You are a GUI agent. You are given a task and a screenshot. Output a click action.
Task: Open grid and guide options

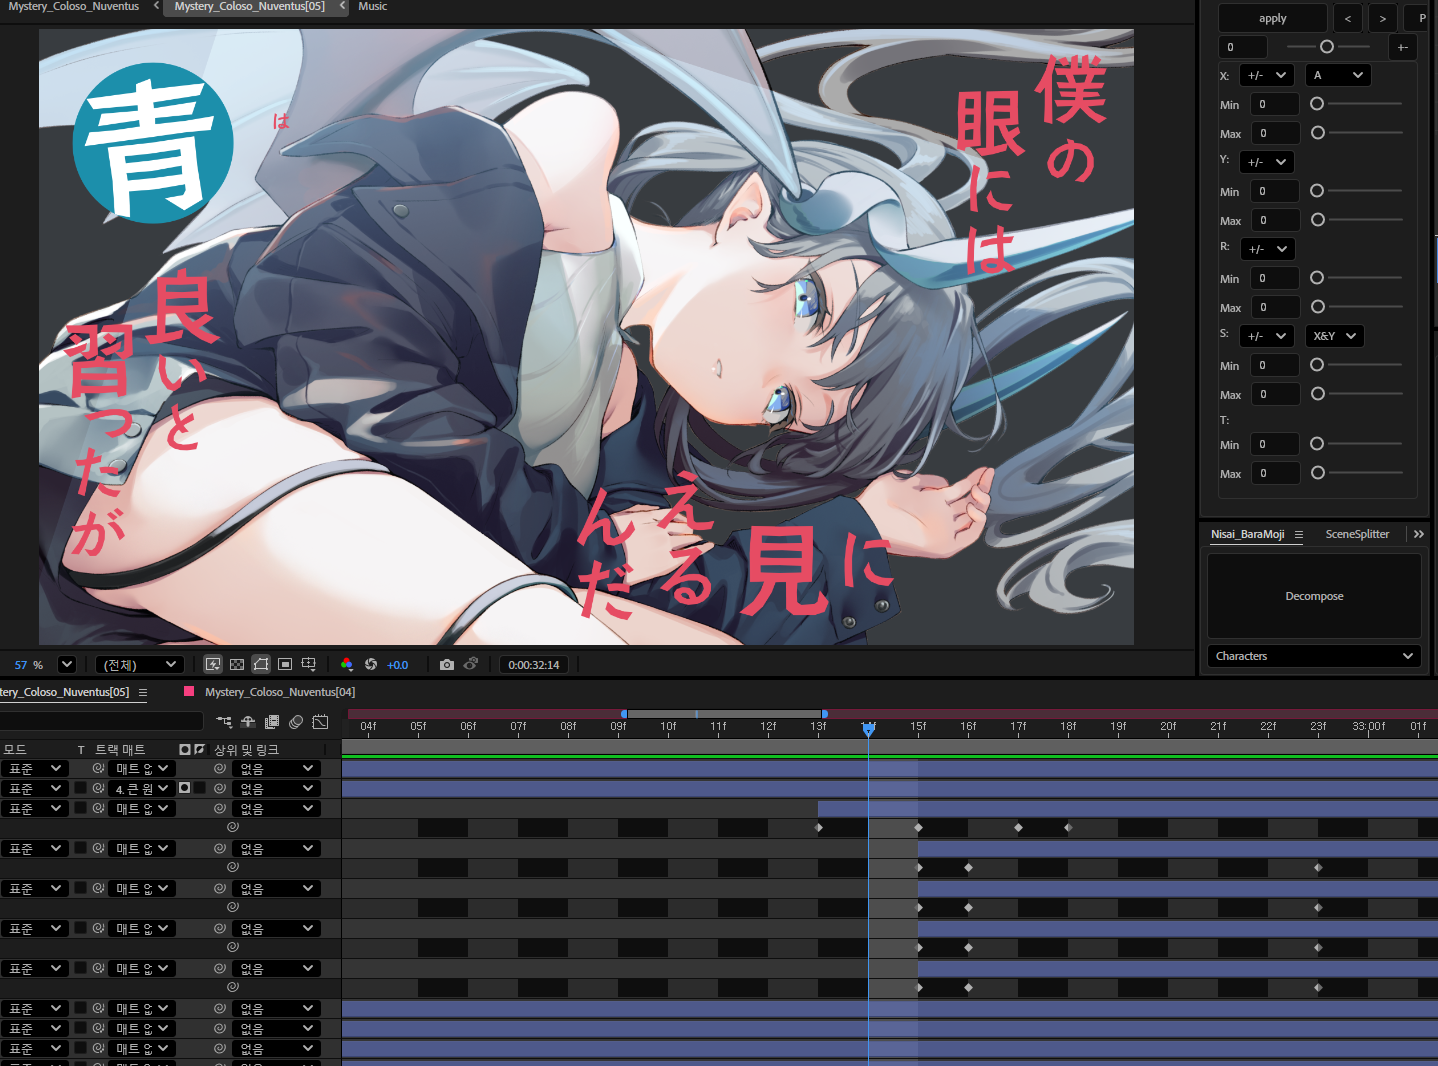[x=309, y=664]
